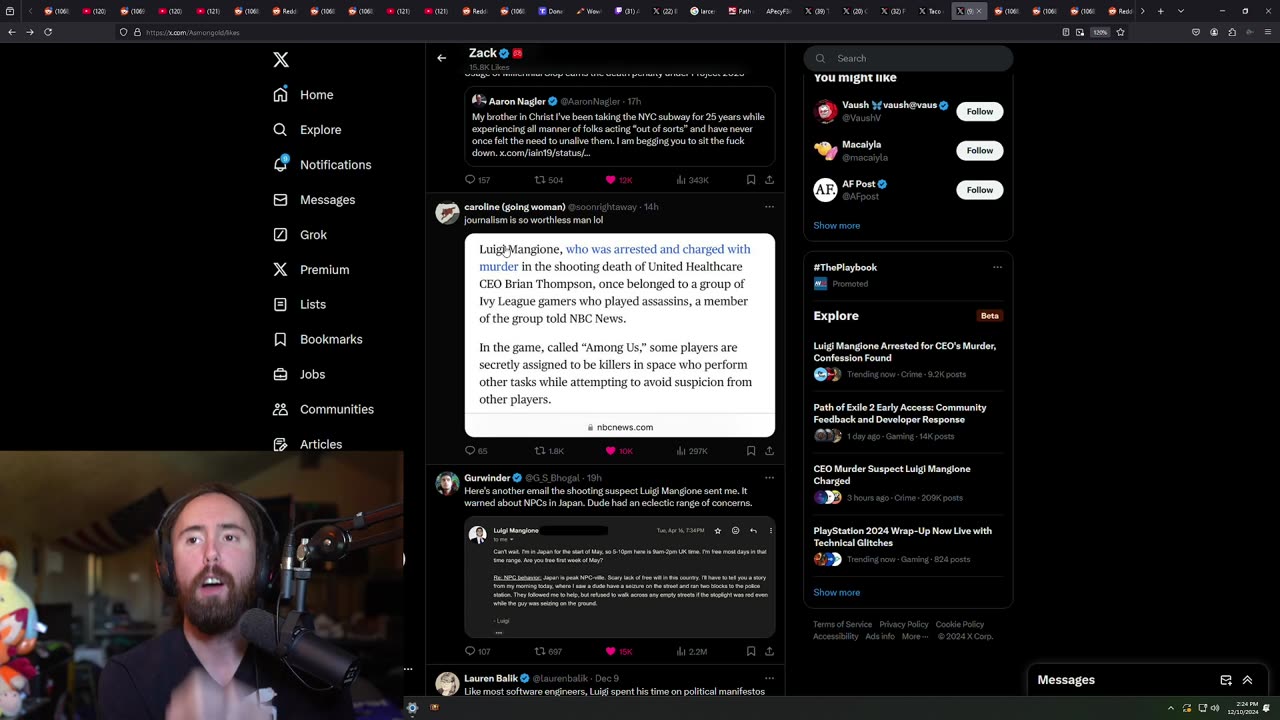Go back with the profile back arrow
The height and width of the screenshot is (720, 1280).
[x=441, y=58]
